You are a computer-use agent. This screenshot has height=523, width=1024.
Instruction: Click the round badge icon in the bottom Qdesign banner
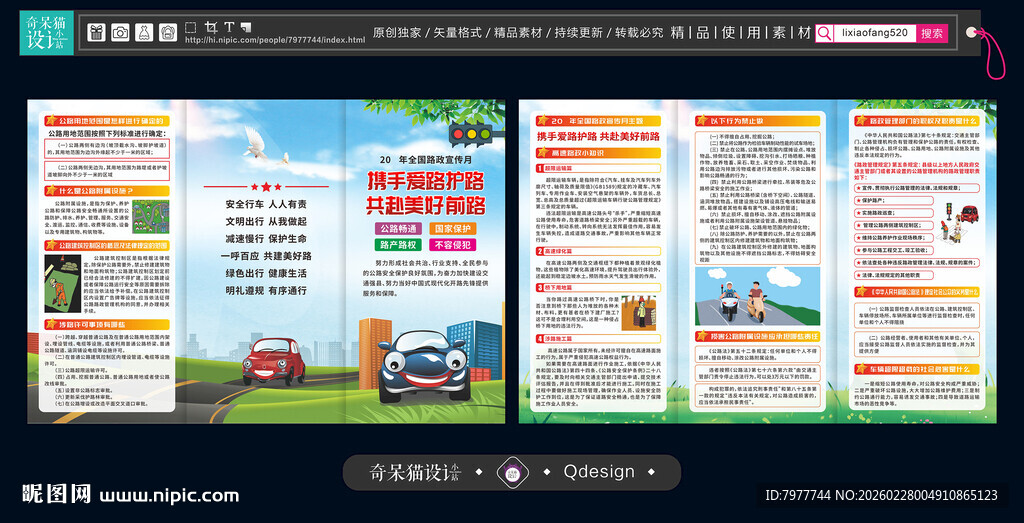(511, 472)
